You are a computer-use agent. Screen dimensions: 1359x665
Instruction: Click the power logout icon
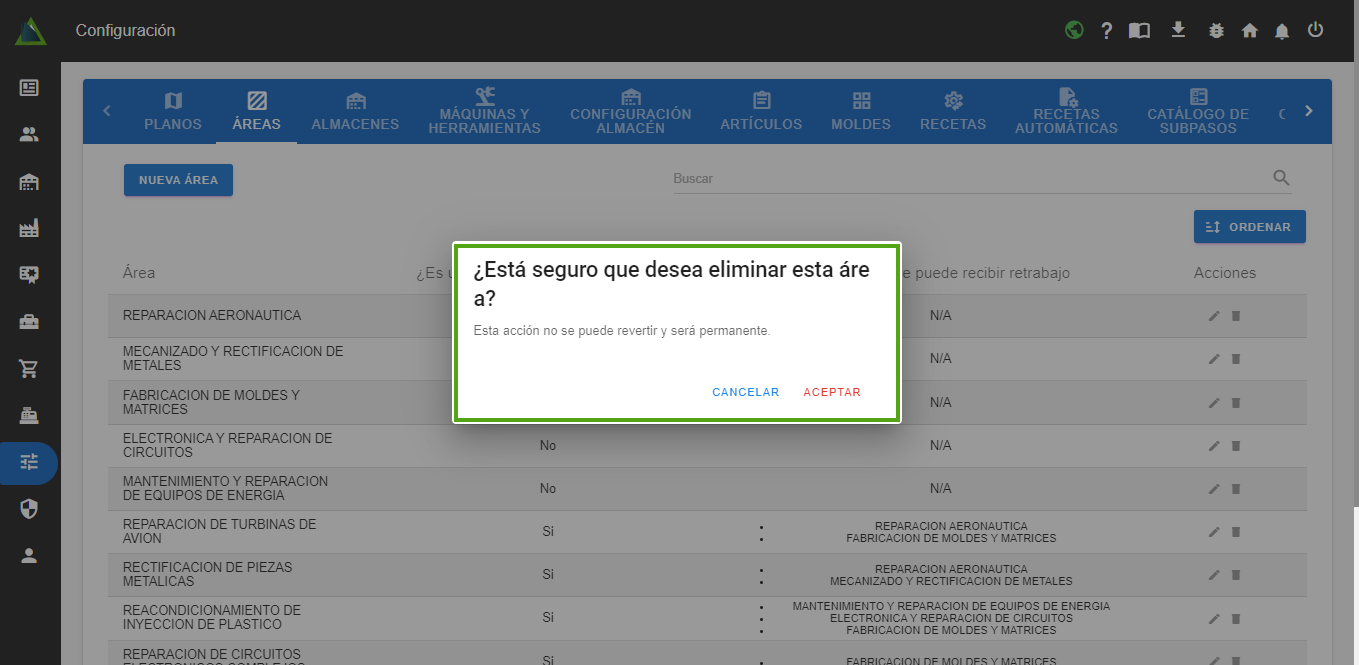pos(1315,30)
